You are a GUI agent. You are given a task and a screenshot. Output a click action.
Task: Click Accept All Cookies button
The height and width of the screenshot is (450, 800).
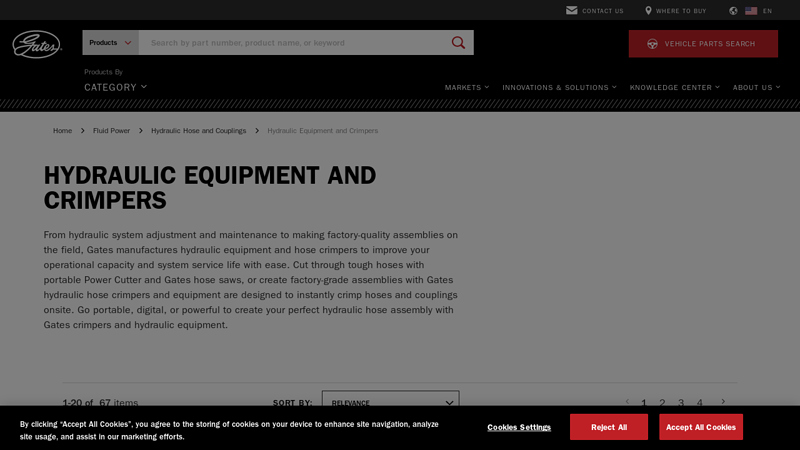[x=701, y=427]
